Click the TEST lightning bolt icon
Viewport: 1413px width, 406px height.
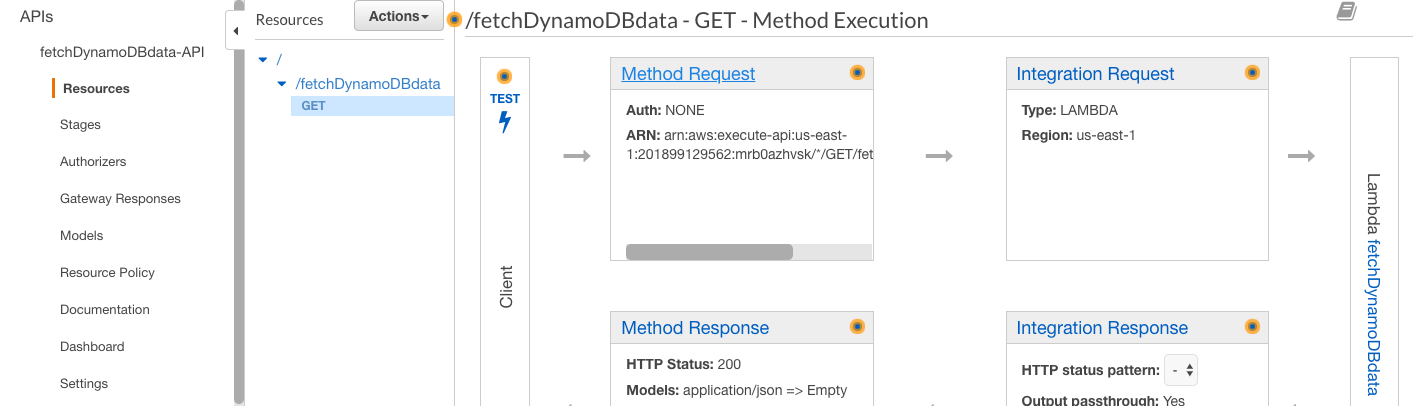pos(504,122)
